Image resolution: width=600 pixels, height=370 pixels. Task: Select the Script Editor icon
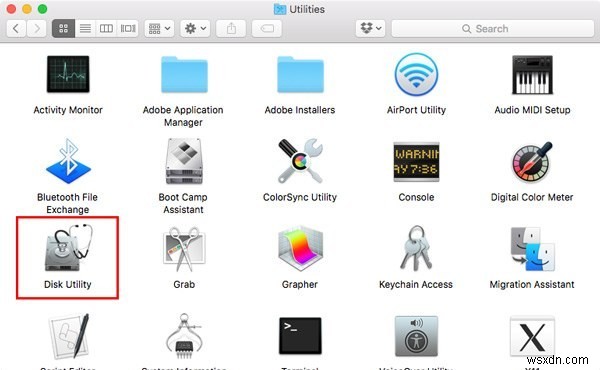pos(69,336)
